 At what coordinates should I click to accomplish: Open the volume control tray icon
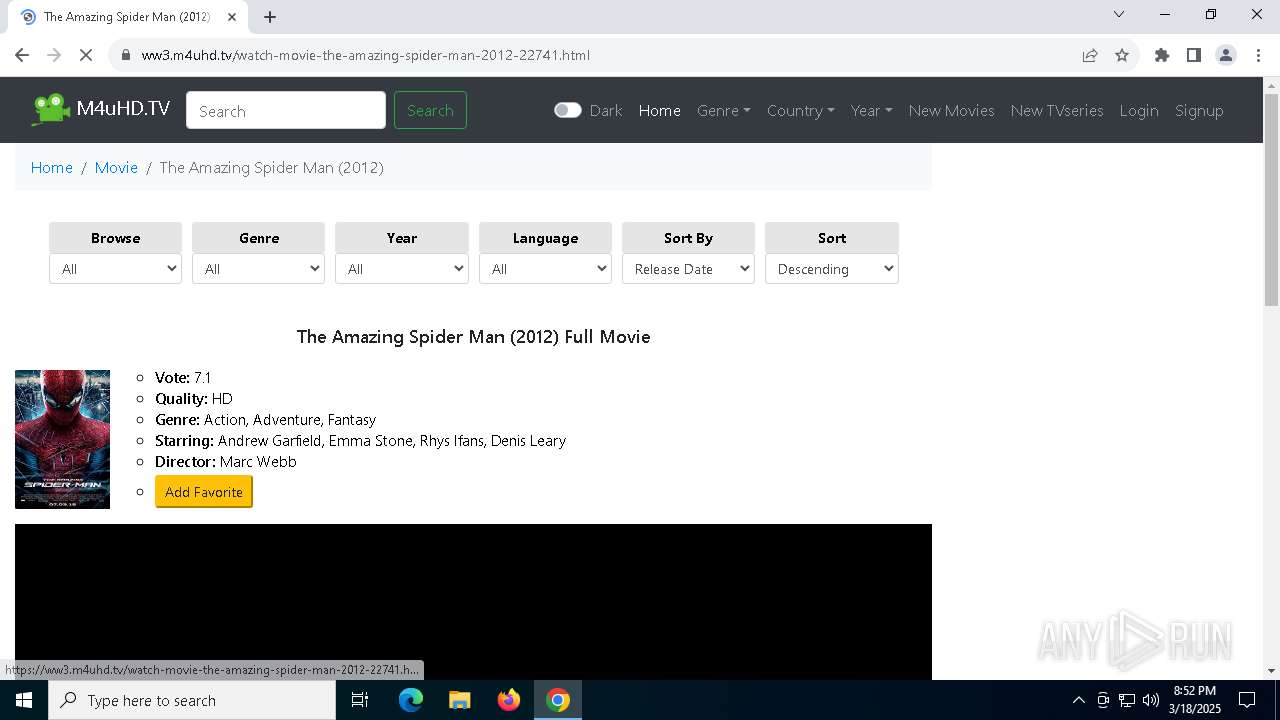[1151, 700]
